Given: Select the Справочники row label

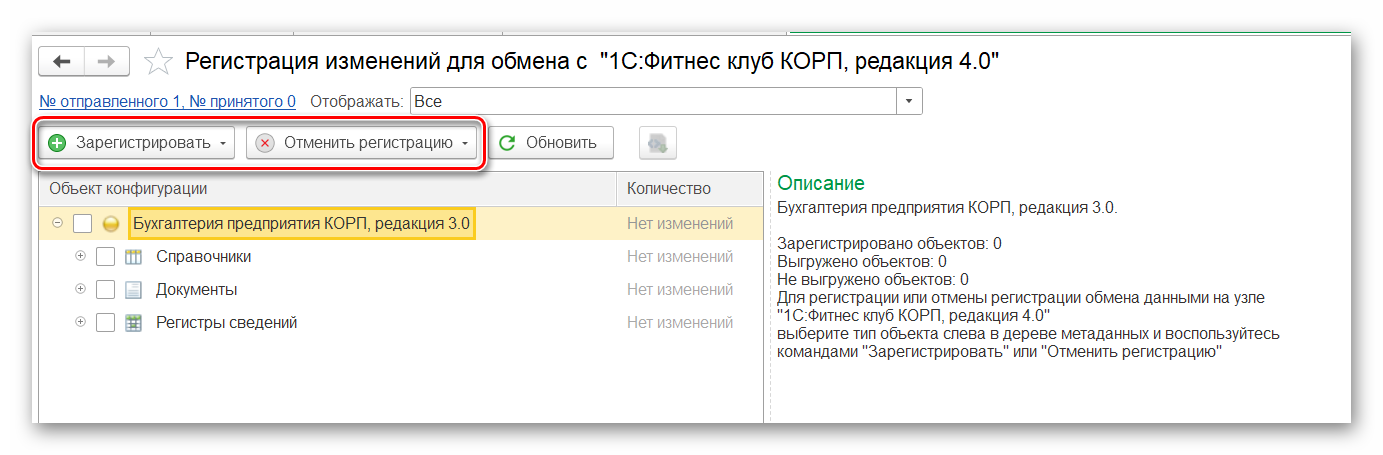Looking at the screenshot, I should [x=203, y=257].
